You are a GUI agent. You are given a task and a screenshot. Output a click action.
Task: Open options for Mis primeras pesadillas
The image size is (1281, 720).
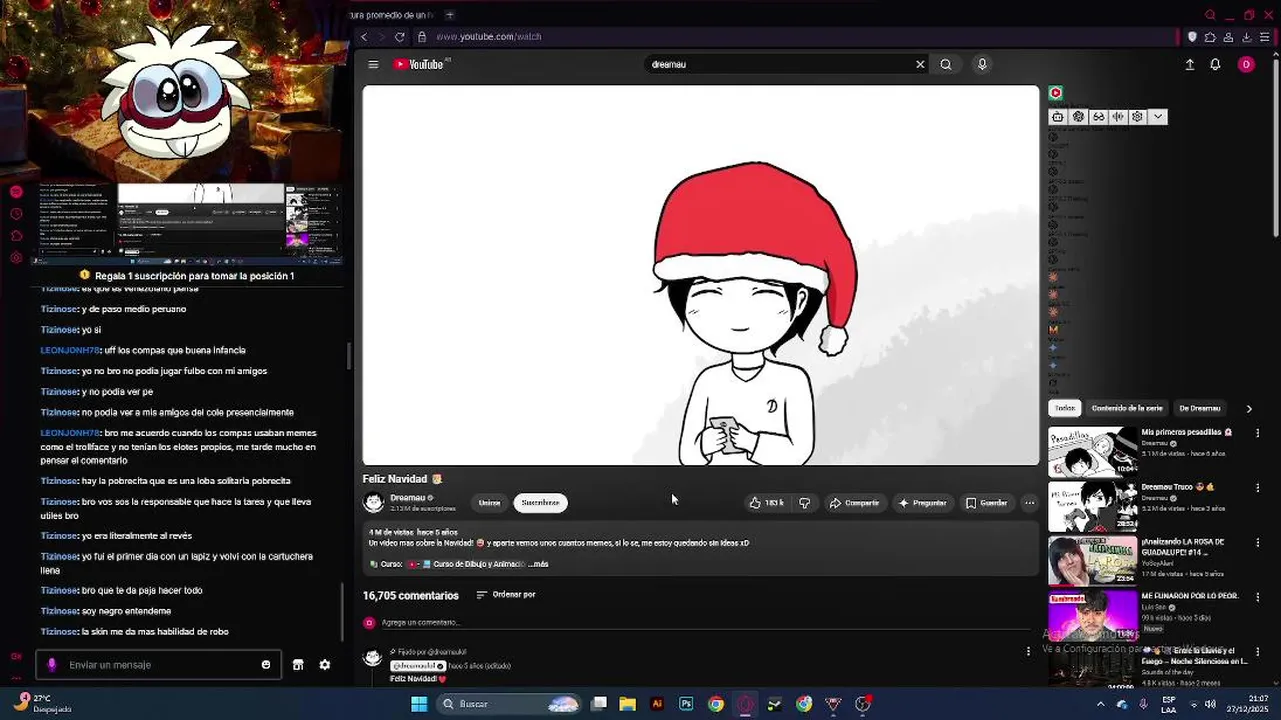click(1257, 433)
